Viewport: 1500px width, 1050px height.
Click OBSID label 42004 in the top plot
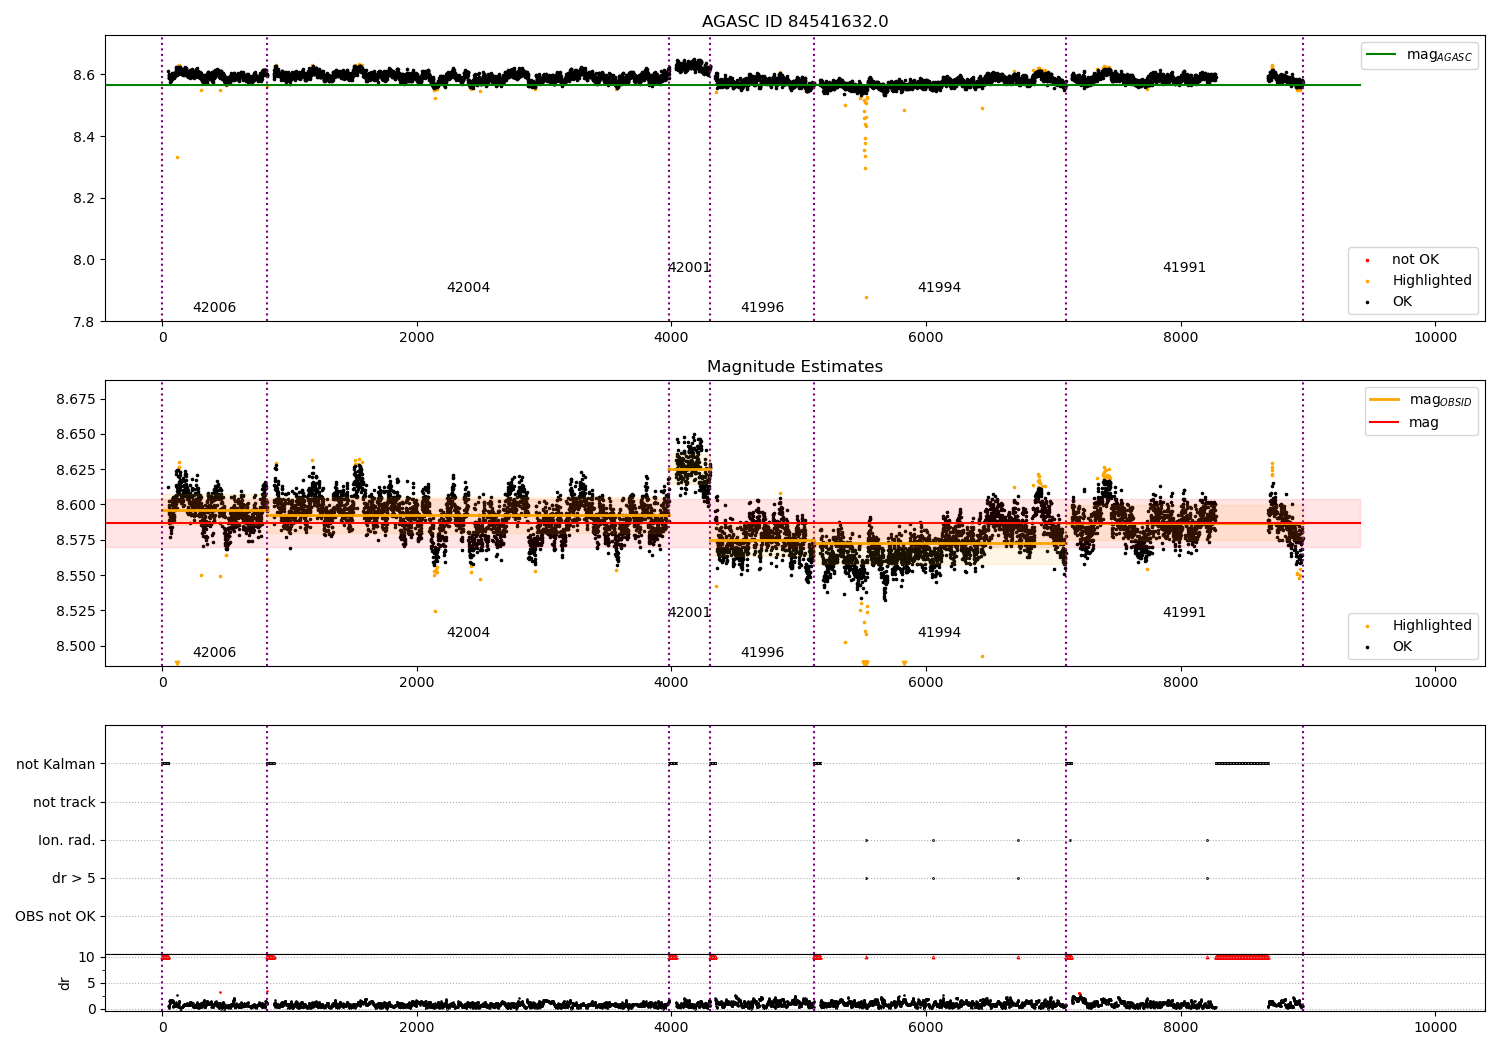(x=468, y=288)
